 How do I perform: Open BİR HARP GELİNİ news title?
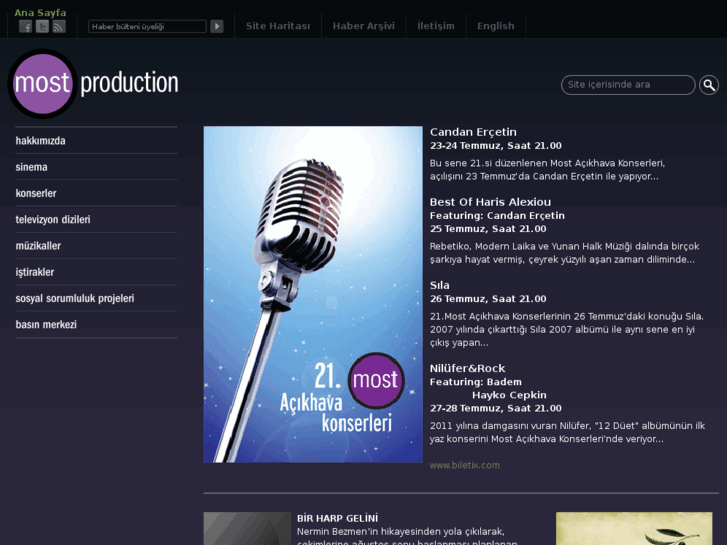338,518
